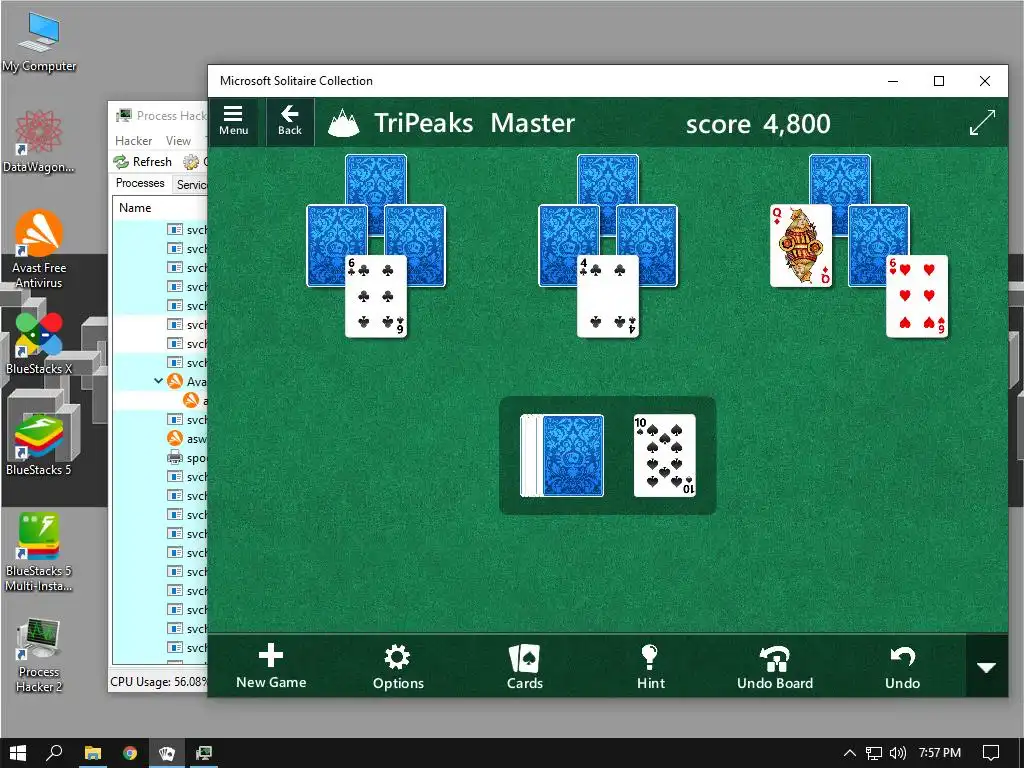Select the Queen of diamonds card
Screen dimensions: 1024x768
(x=801, y=246)
